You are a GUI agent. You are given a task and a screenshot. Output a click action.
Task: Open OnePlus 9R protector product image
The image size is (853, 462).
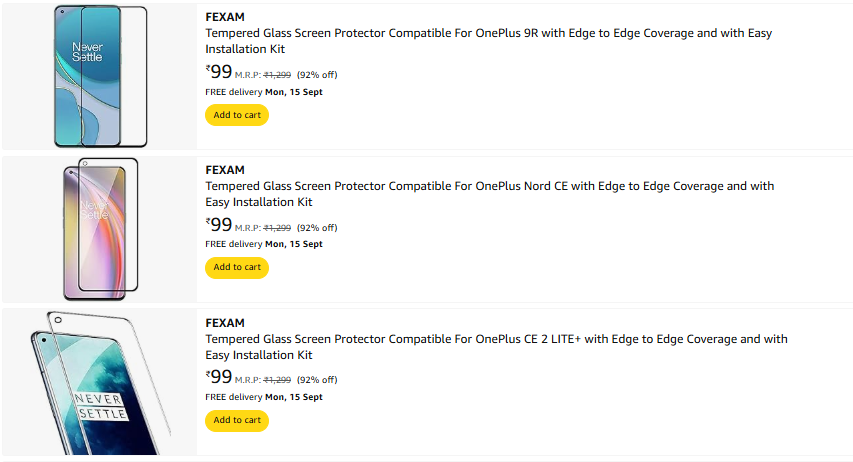[100, 76]
